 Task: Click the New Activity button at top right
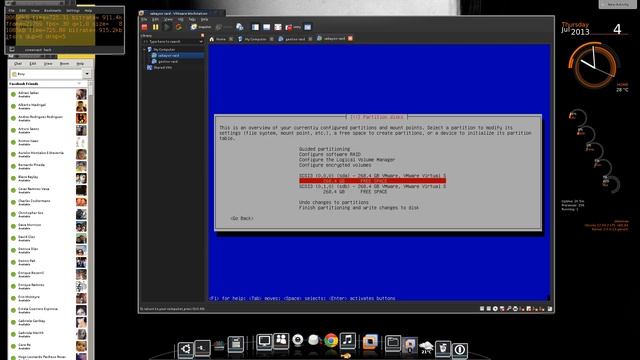click(x=618, y=4)
